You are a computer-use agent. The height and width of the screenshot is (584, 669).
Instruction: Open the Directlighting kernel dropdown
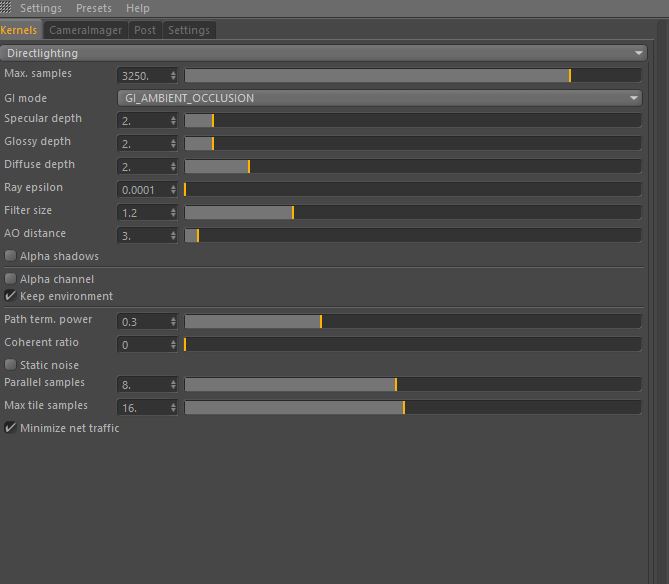(x=323, y=53)
